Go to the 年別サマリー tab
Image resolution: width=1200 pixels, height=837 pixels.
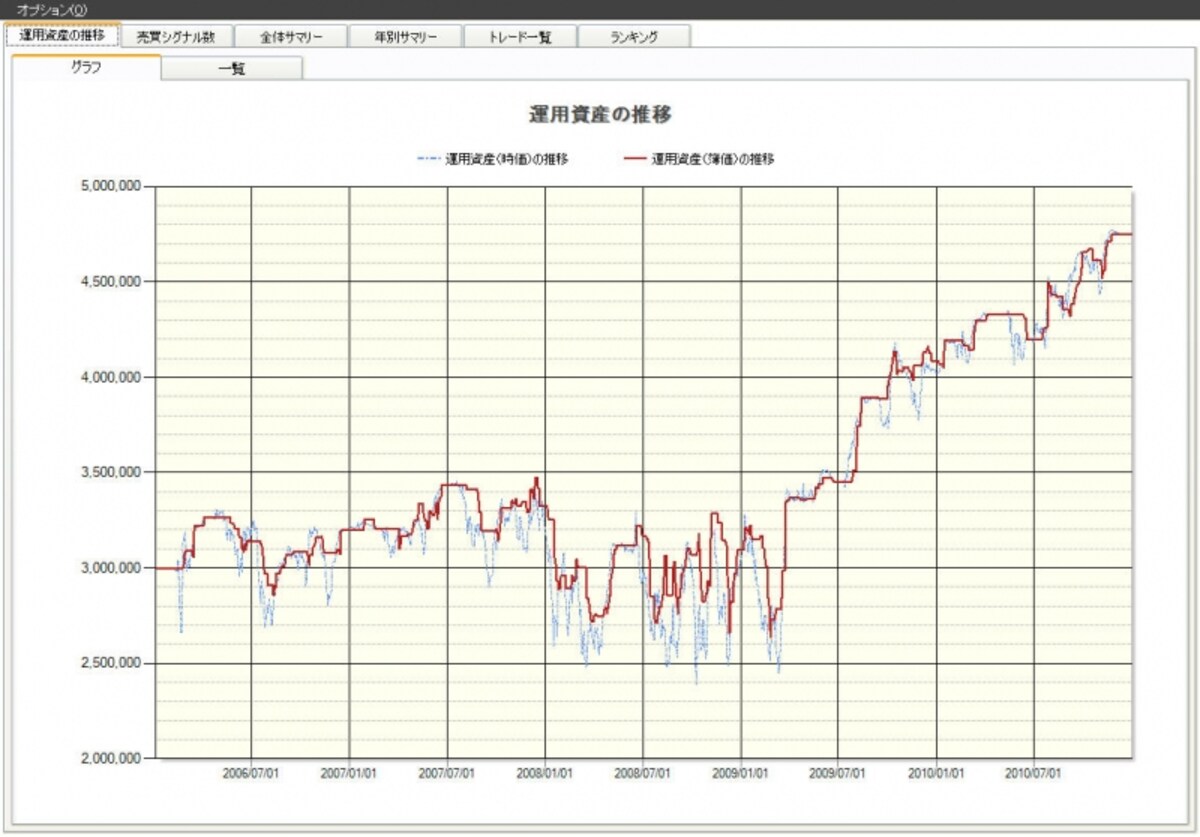pyautogui.click(x=405, y=36)
